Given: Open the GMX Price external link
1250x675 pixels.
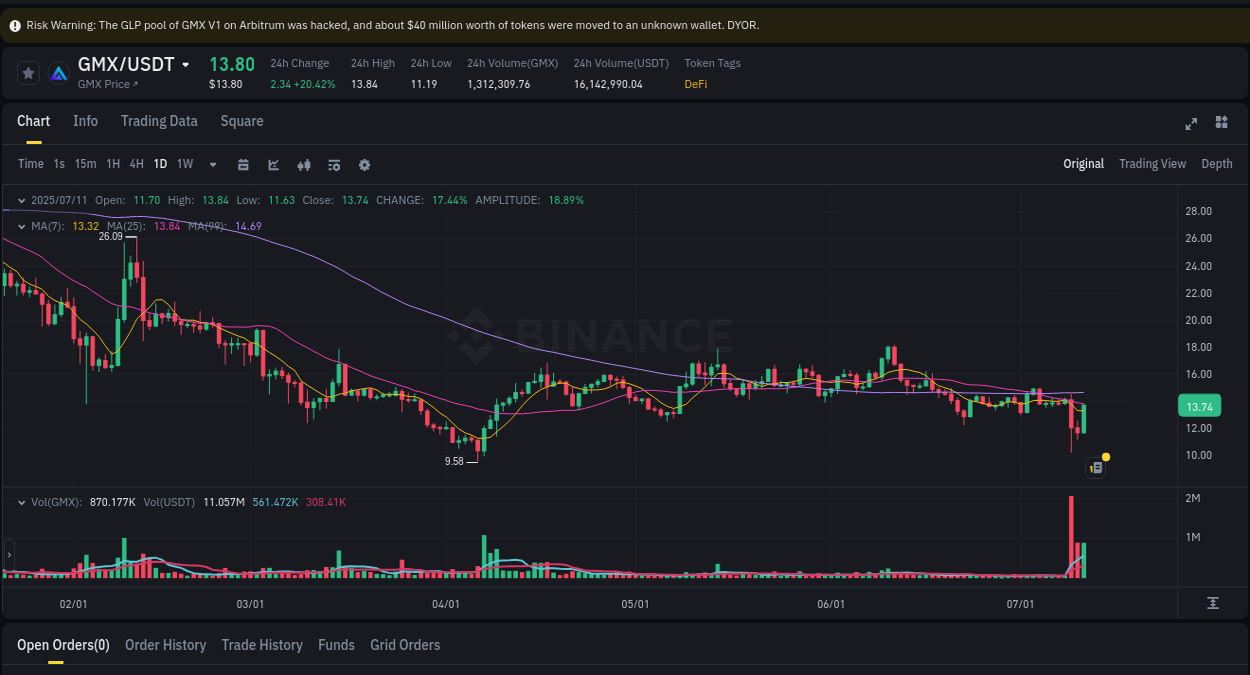Looking at the screenshot, I should 107,84.
